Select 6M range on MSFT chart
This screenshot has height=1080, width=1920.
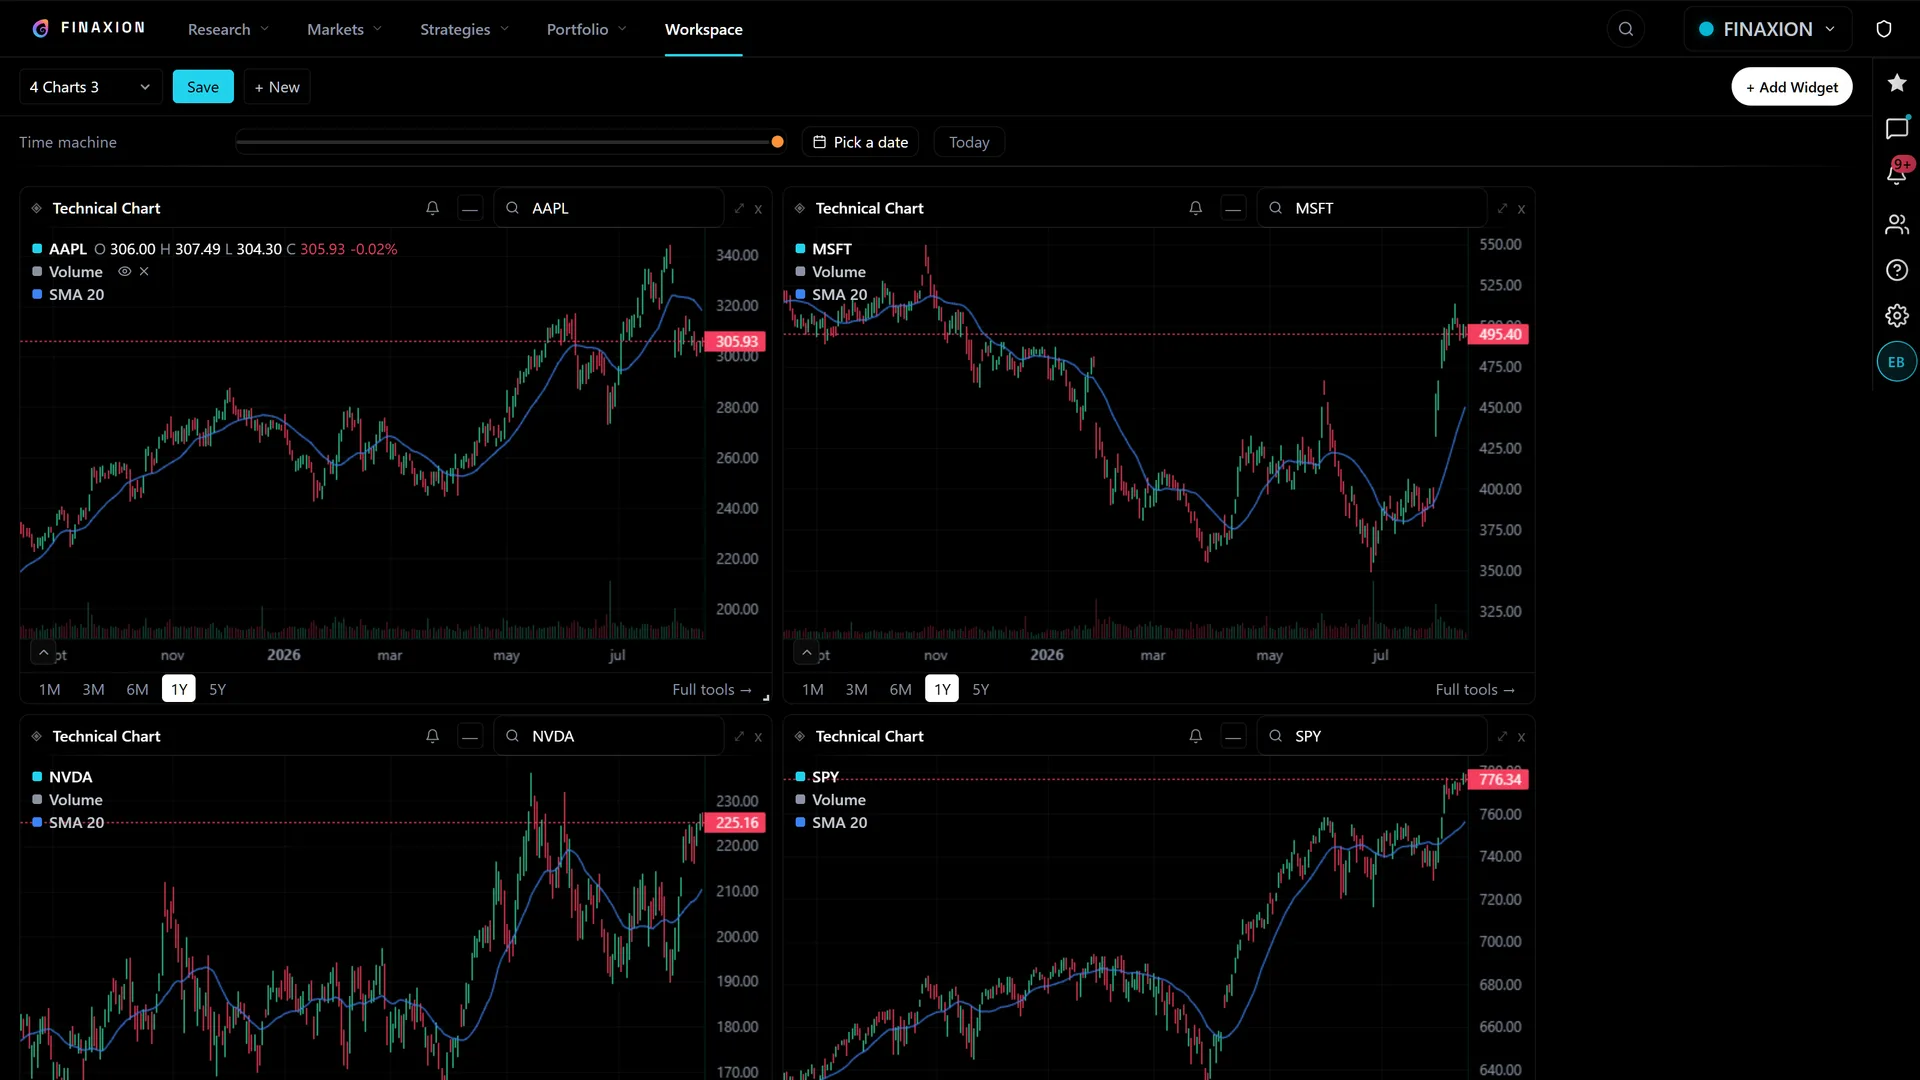900,689
